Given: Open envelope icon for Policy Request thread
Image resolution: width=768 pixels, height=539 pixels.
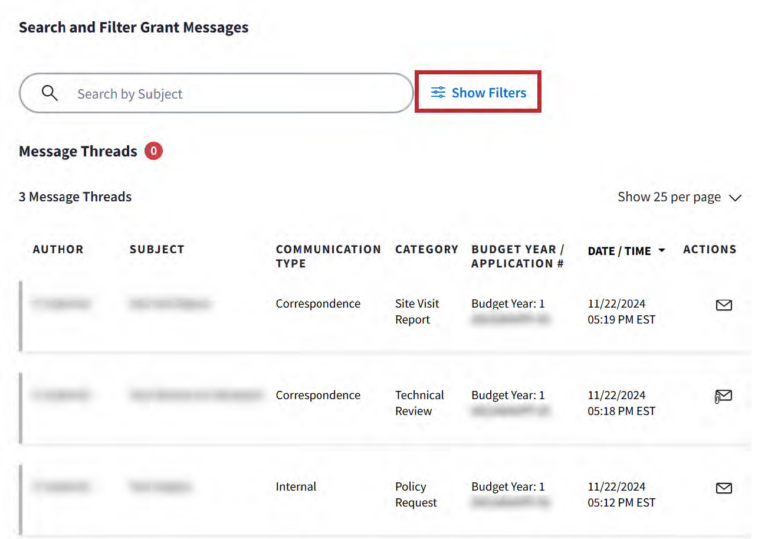Looking at the screenshot, I should [724, 488].
